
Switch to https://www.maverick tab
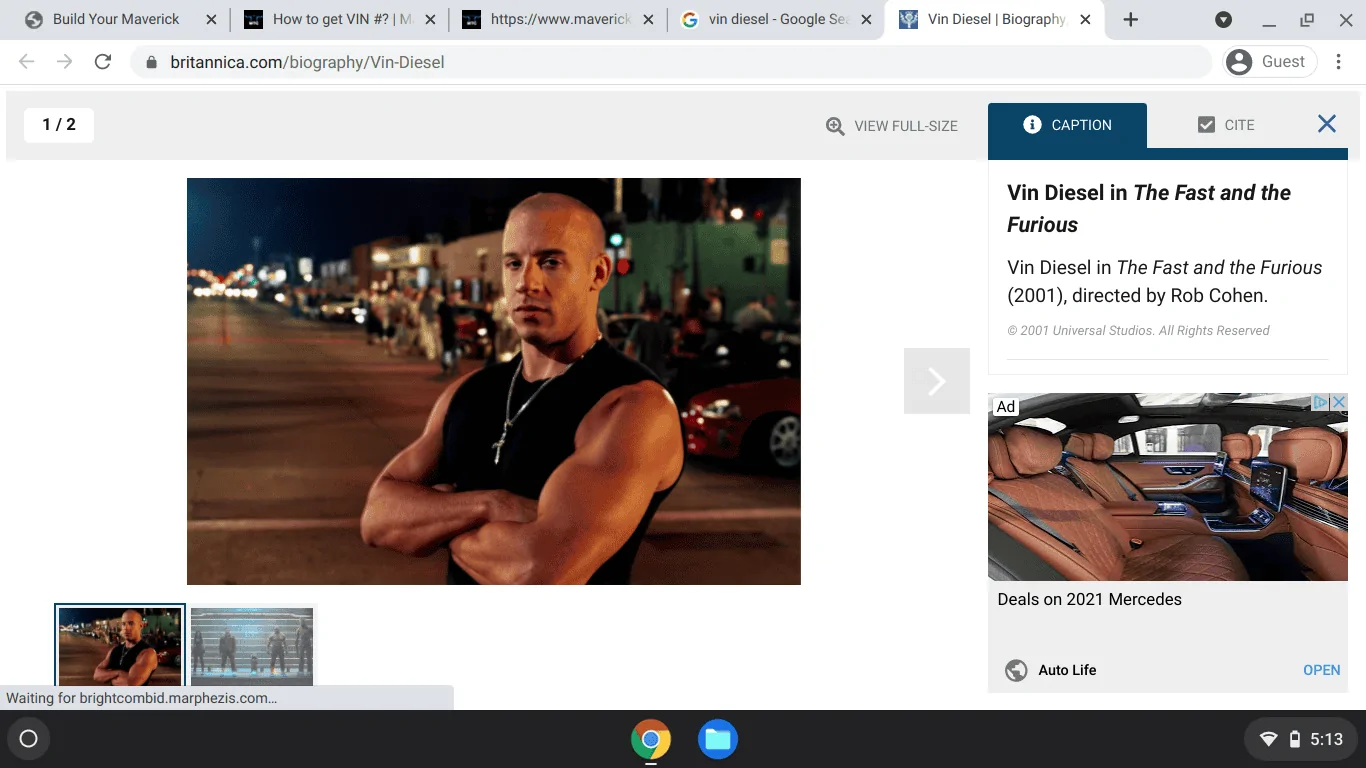point(560,20)
